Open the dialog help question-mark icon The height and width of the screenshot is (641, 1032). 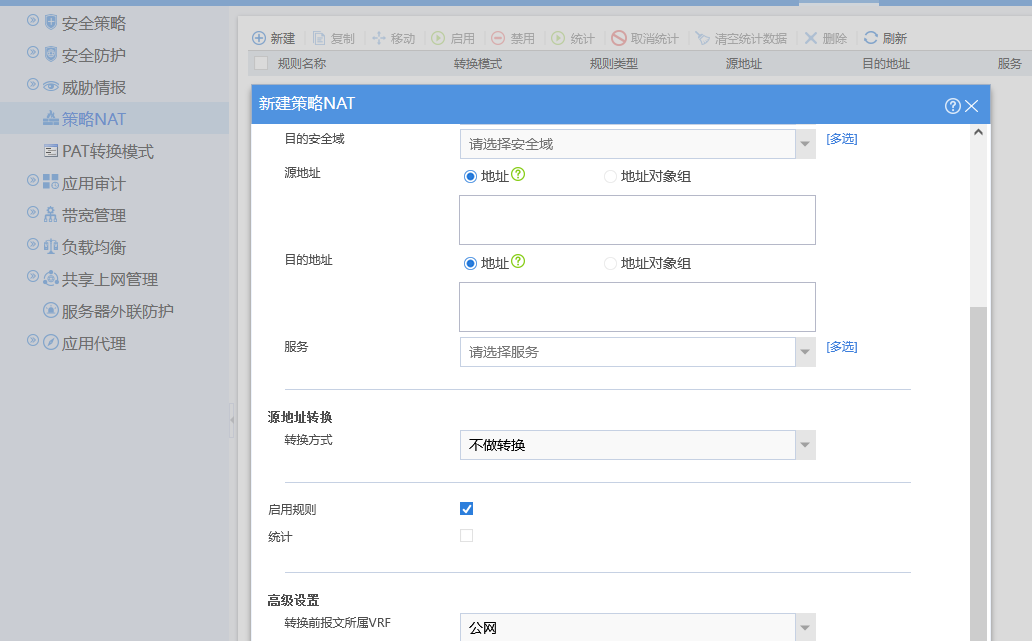[952, 105]
